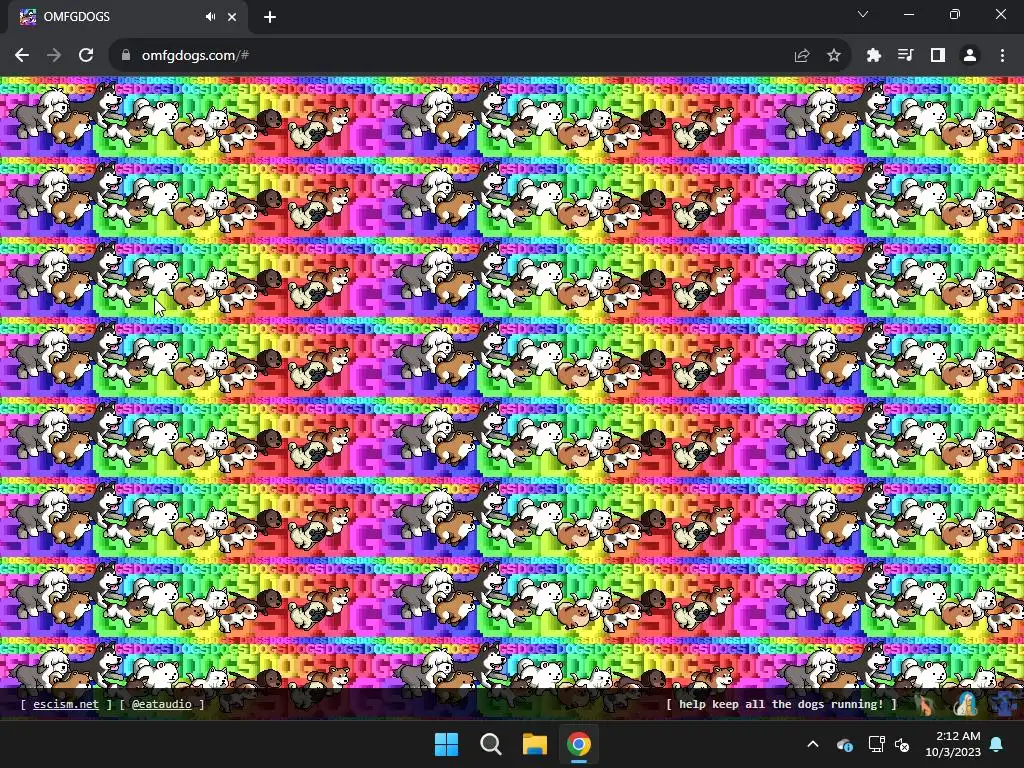Viewport: 1024px width, 768px height.
Task: Open a new browser tab
Action: 270,17
